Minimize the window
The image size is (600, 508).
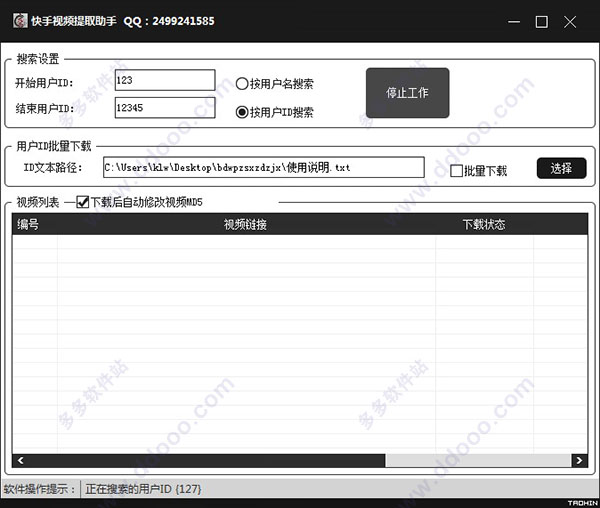pyautogui.click(x=514, y=22)
